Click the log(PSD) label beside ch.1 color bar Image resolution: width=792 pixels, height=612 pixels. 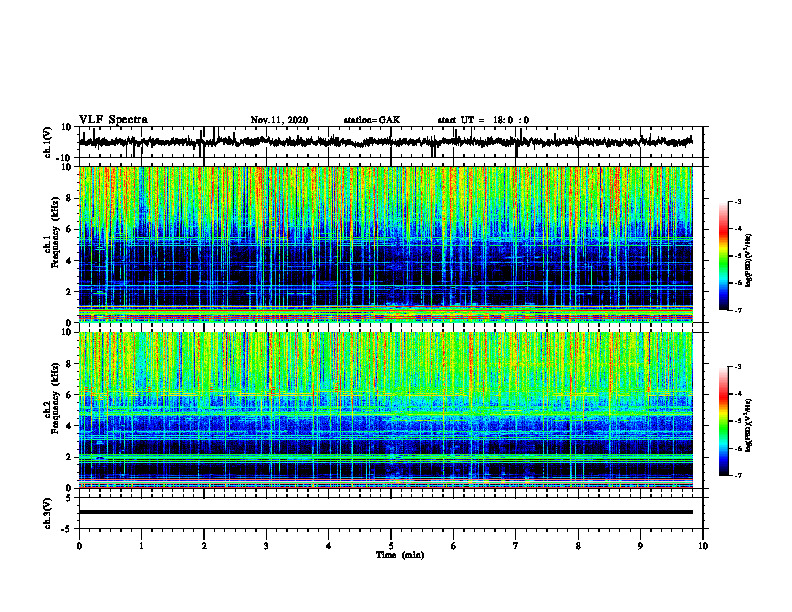pyautogui.click(x=749, y=260)
